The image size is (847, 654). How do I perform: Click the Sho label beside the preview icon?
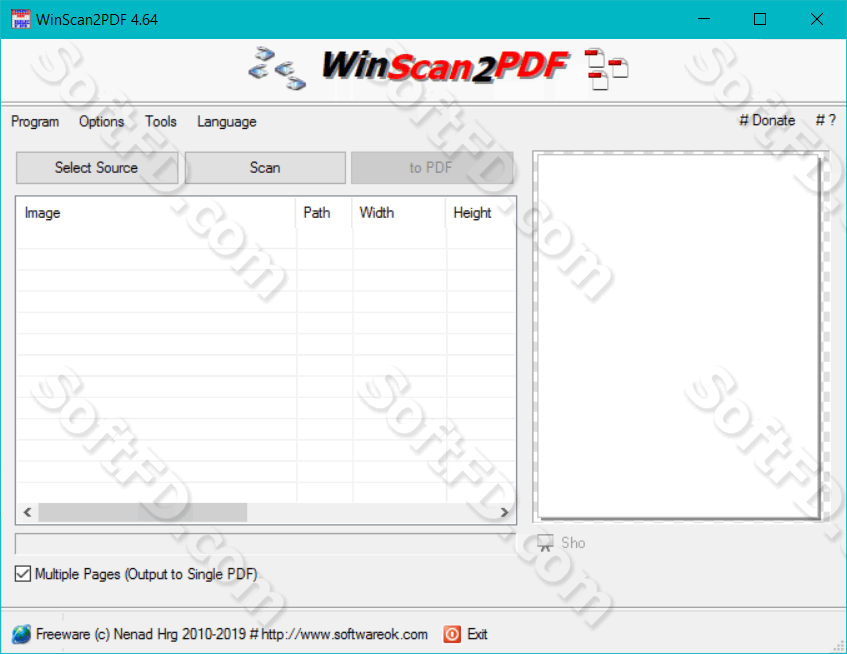point(573,543)
